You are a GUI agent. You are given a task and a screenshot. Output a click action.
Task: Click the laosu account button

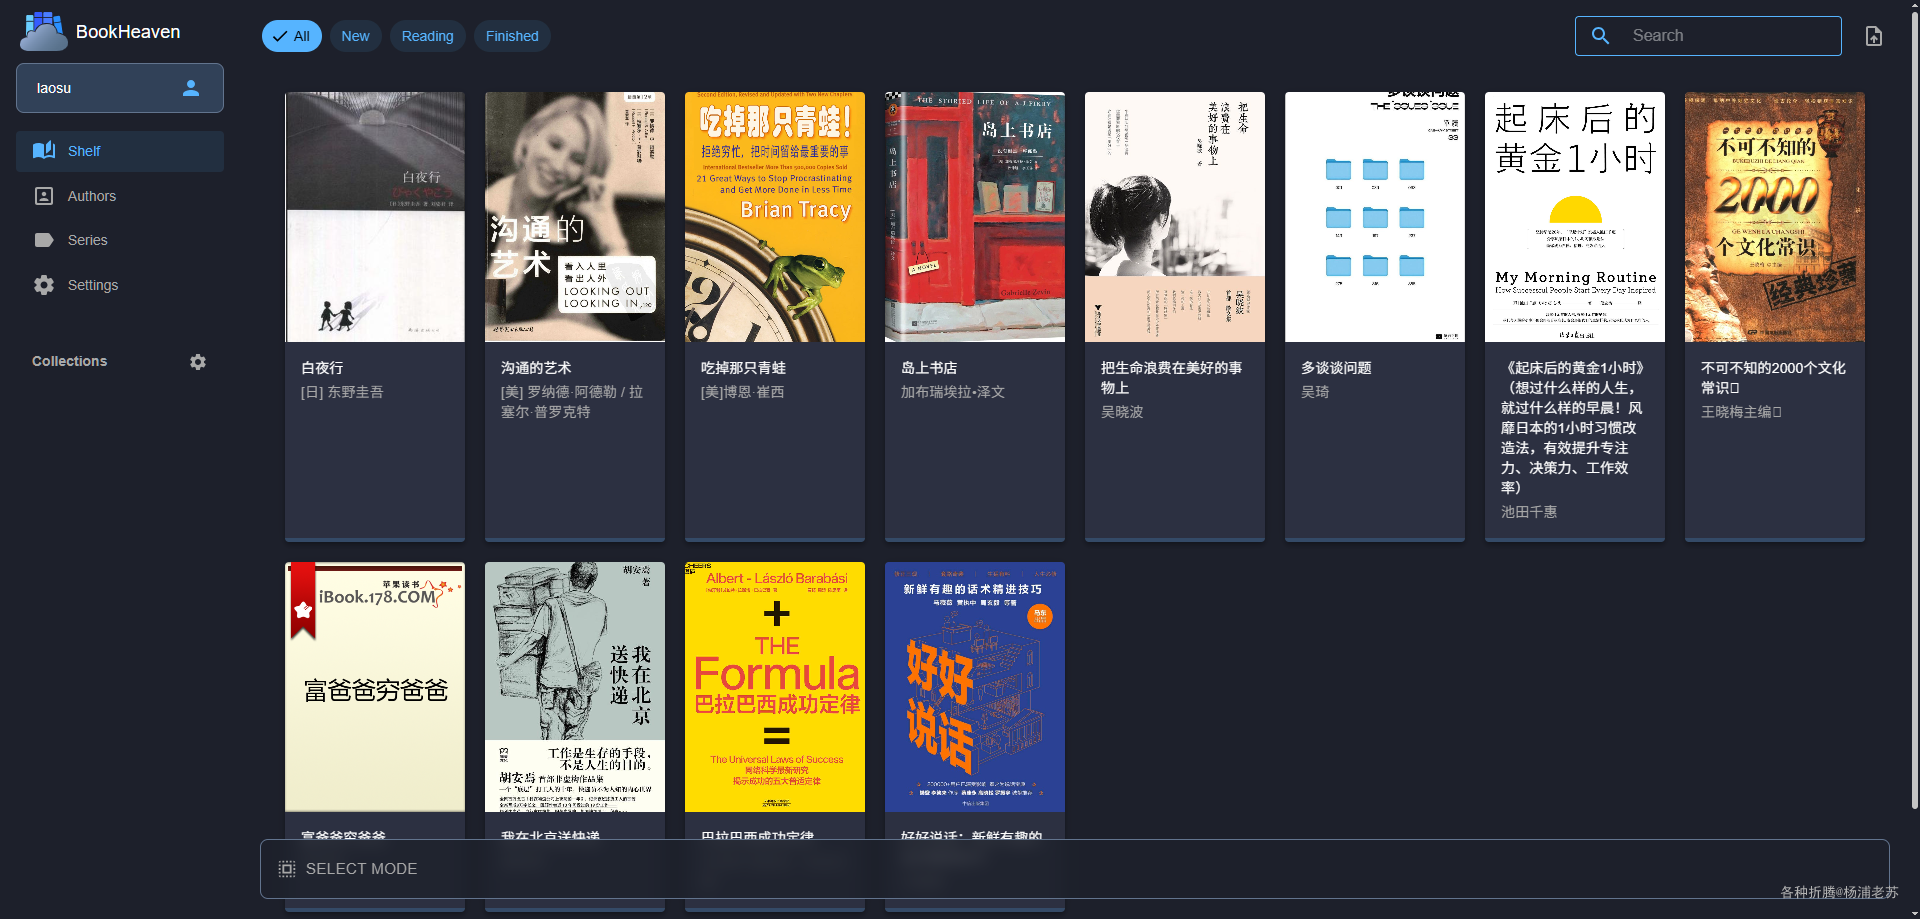[x=120, y=88]
